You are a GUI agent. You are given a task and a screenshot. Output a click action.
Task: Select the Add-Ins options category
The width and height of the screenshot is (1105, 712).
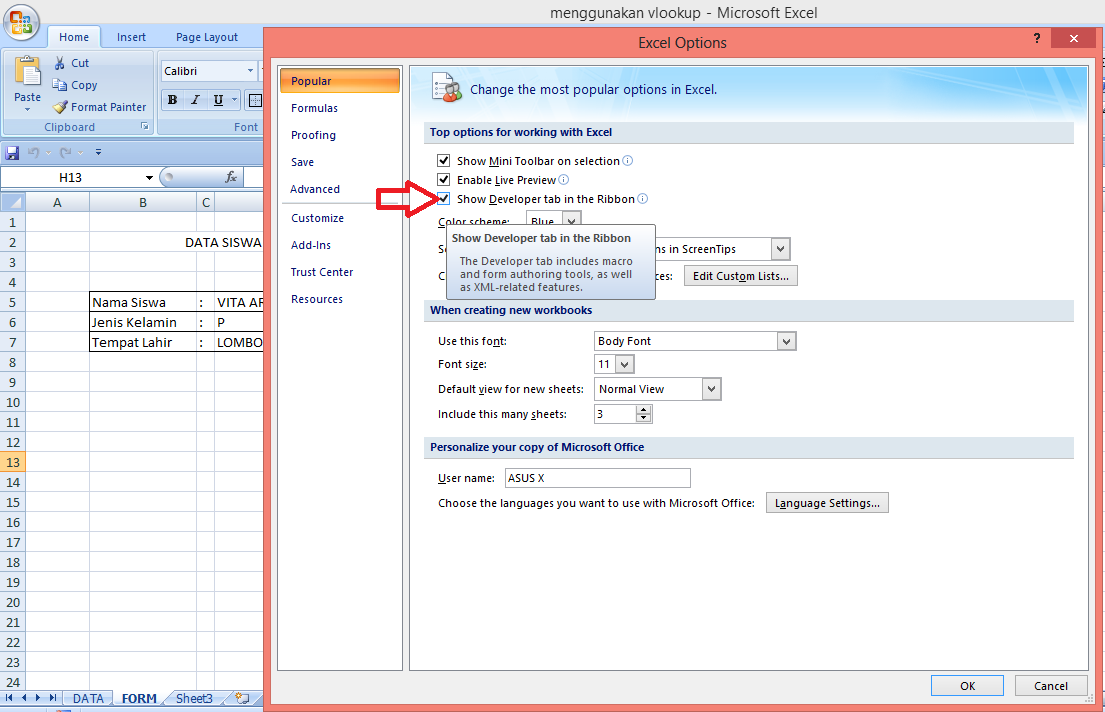point(340,245)
